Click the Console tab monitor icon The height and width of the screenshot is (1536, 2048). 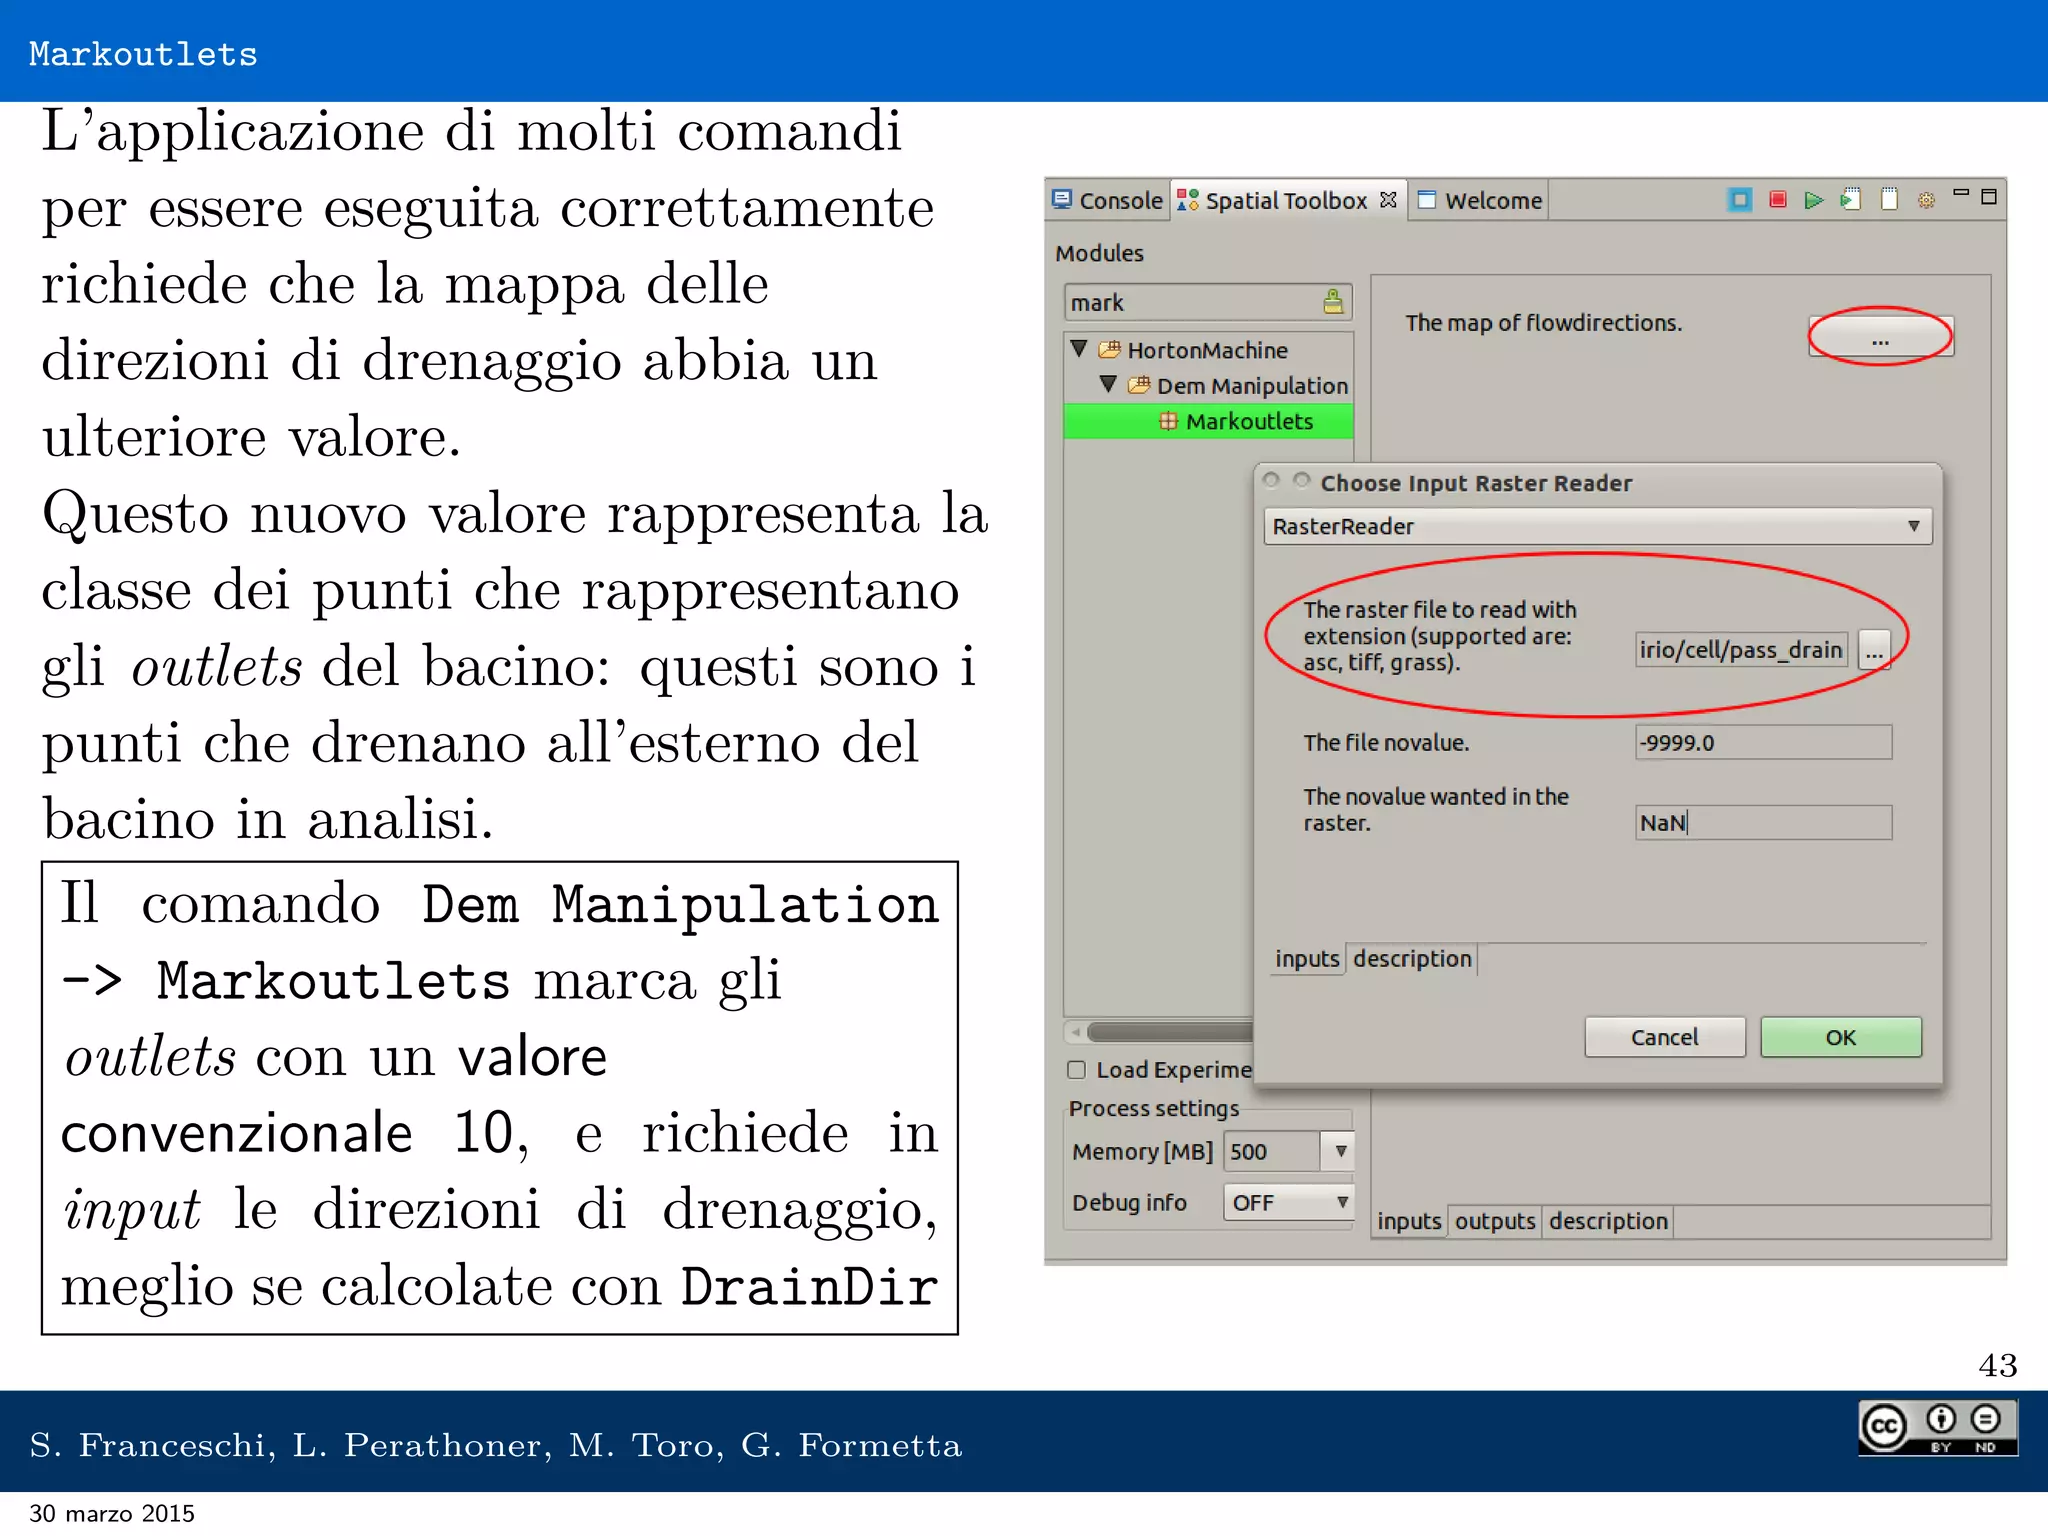(1062, 200)
